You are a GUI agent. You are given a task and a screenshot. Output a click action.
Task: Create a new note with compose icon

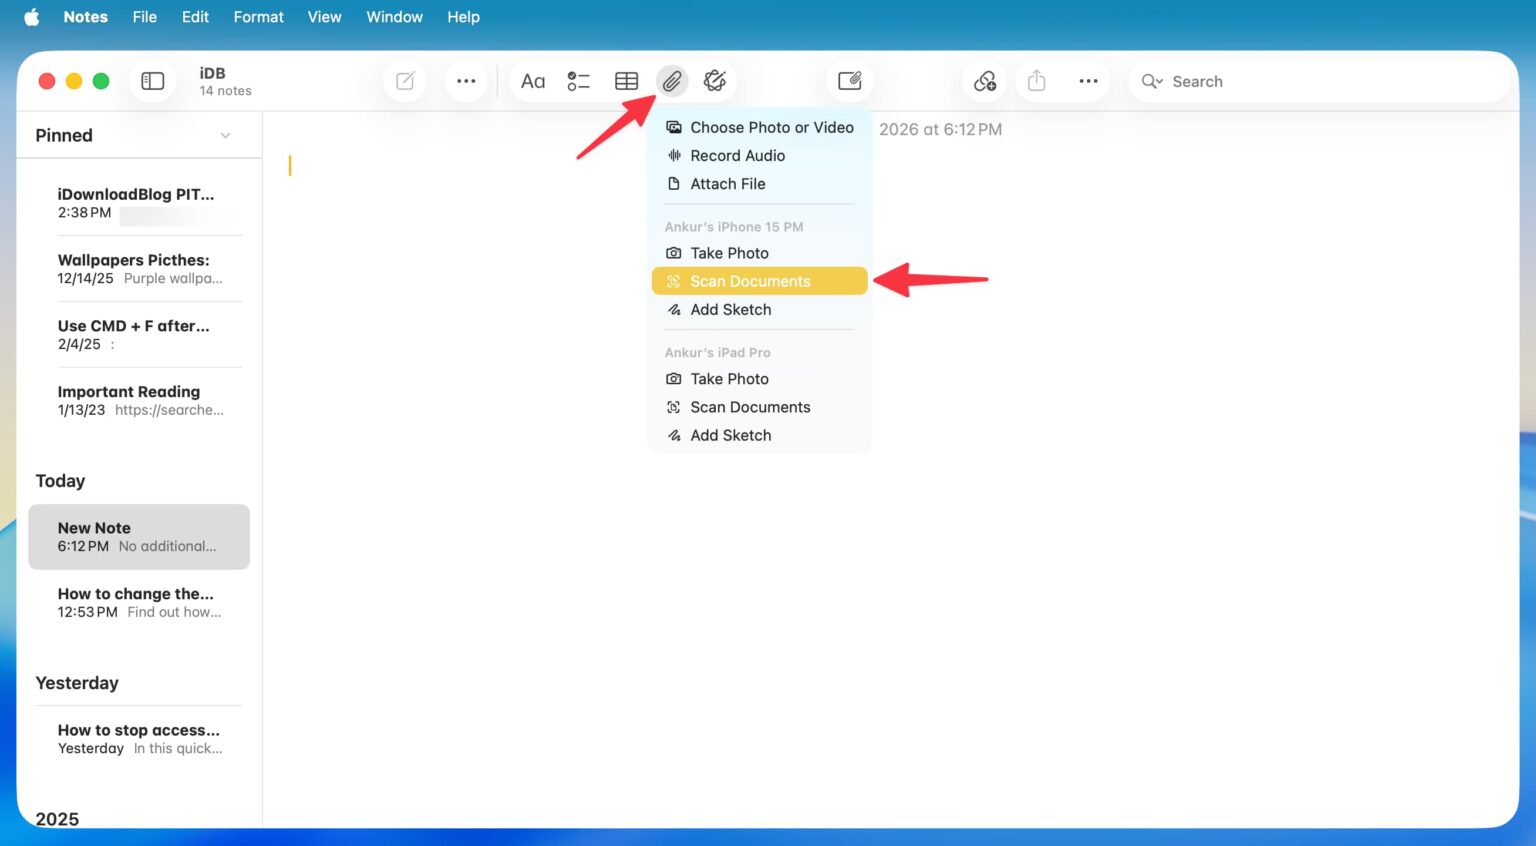click(x=405, y=81)
